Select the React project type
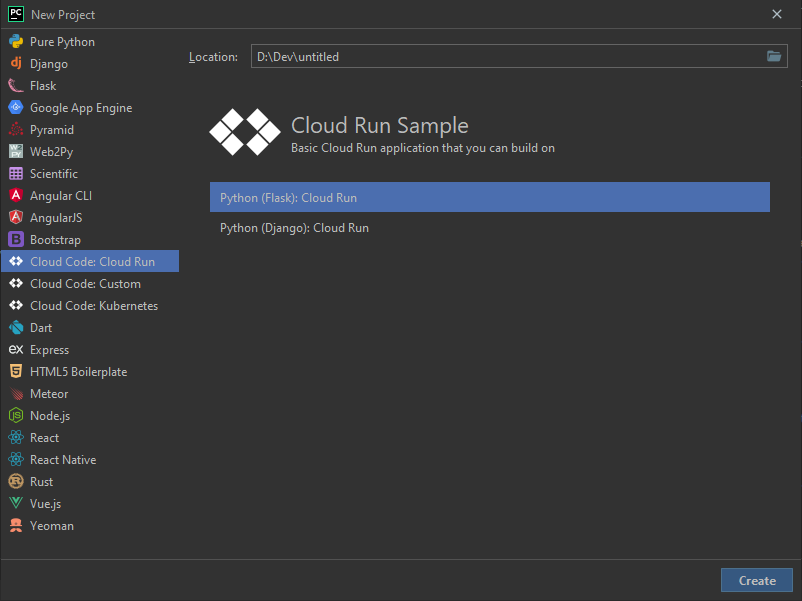 [44, 437]
